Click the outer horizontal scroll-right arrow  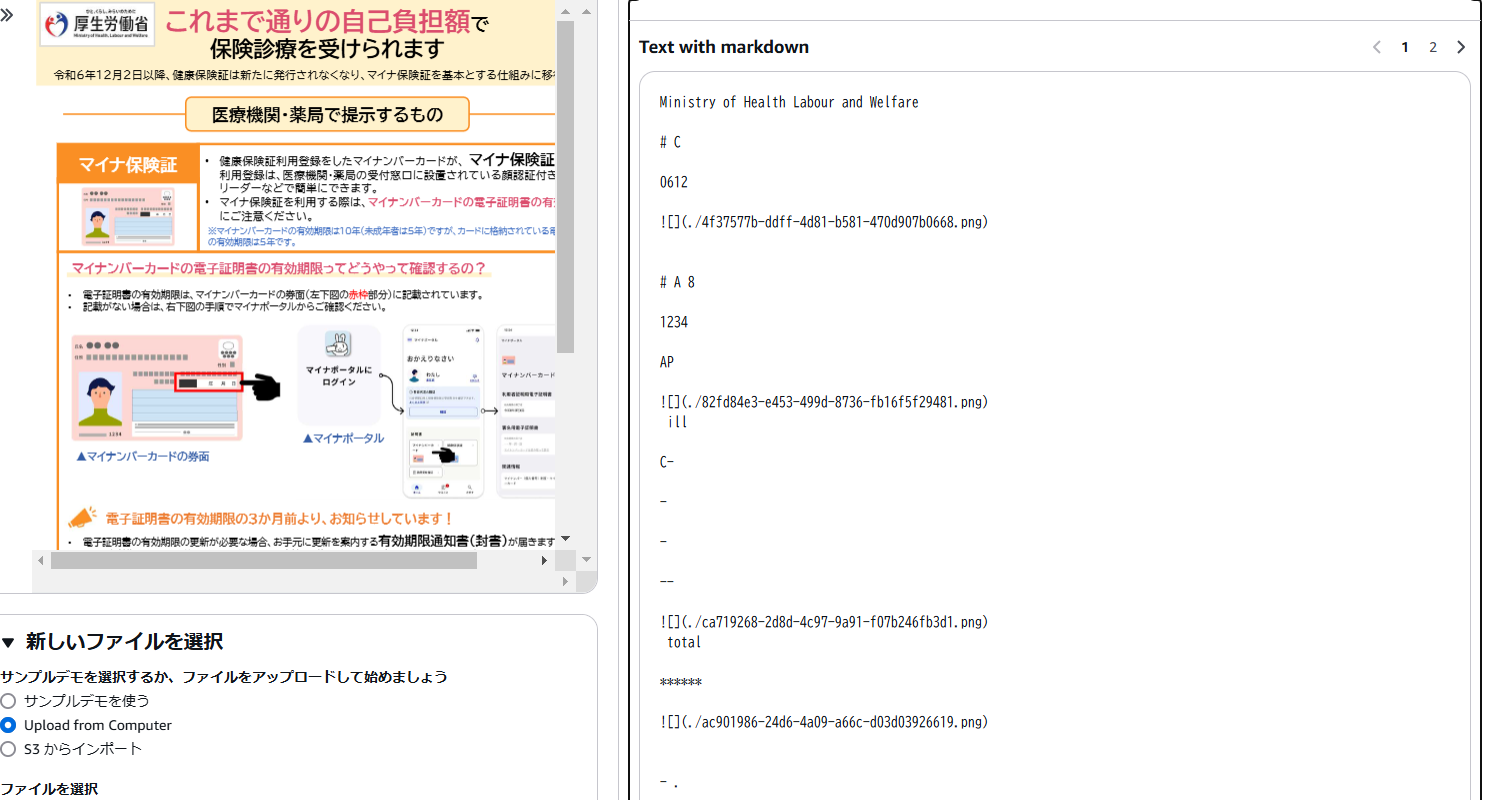pos(564,581)
